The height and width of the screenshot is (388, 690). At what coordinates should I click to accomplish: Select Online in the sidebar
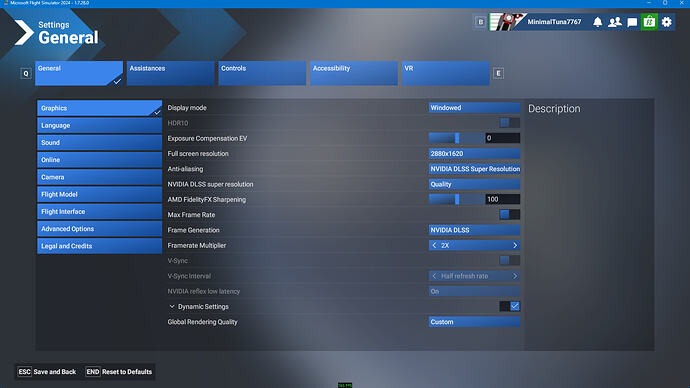[x=99, y=160]
